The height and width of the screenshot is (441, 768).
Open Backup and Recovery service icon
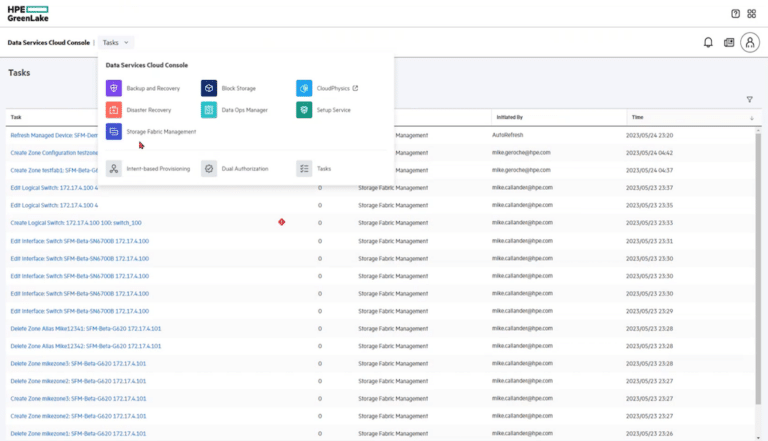coord(114,88)
